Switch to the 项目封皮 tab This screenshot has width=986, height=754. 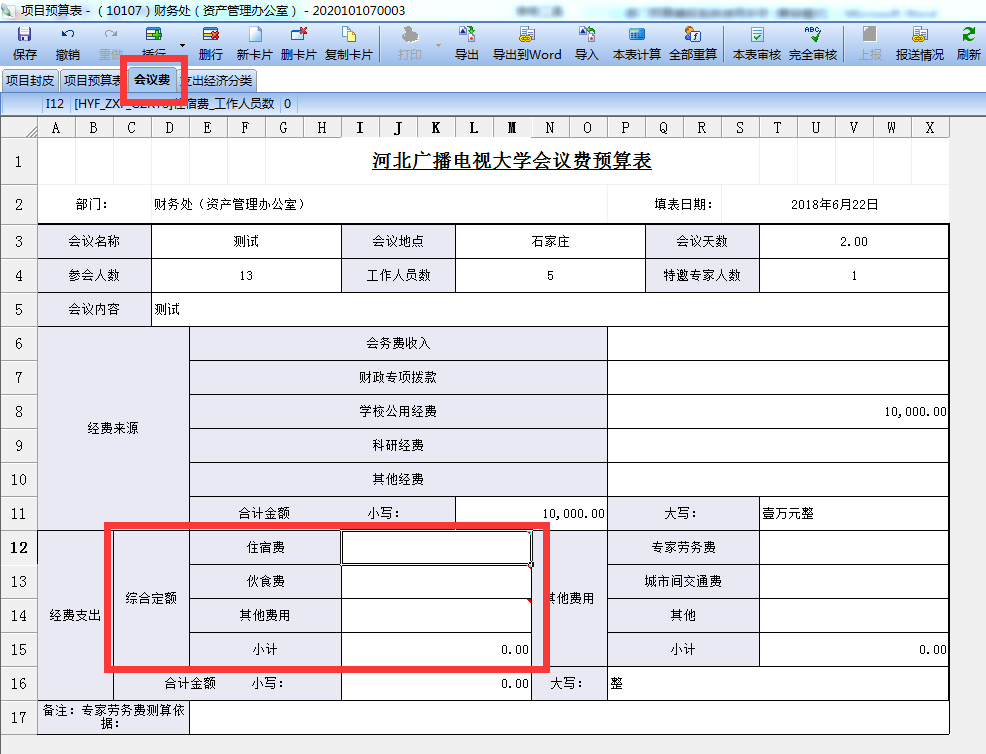[x=29, y=80]
